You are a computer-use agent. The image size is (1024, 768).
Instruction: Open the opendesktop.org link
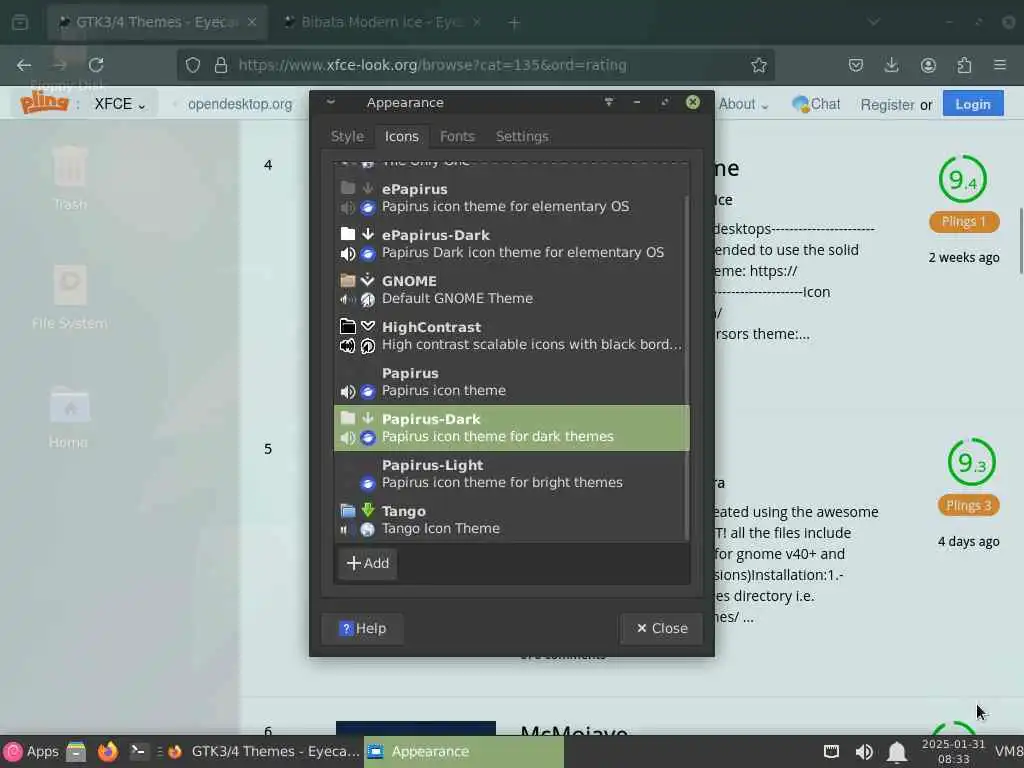(240, 104)
